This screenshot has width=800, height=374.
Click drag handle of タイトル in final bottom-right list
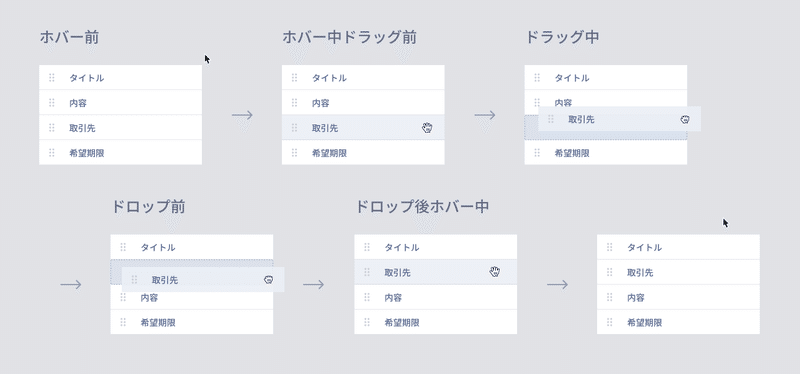coord(609,247)
